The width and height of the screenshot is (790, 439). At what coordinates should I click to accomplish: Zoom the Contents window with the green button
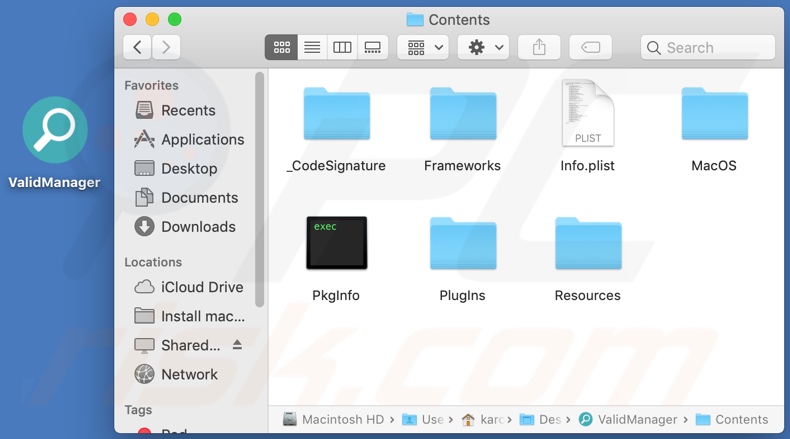tap(175, 20)
